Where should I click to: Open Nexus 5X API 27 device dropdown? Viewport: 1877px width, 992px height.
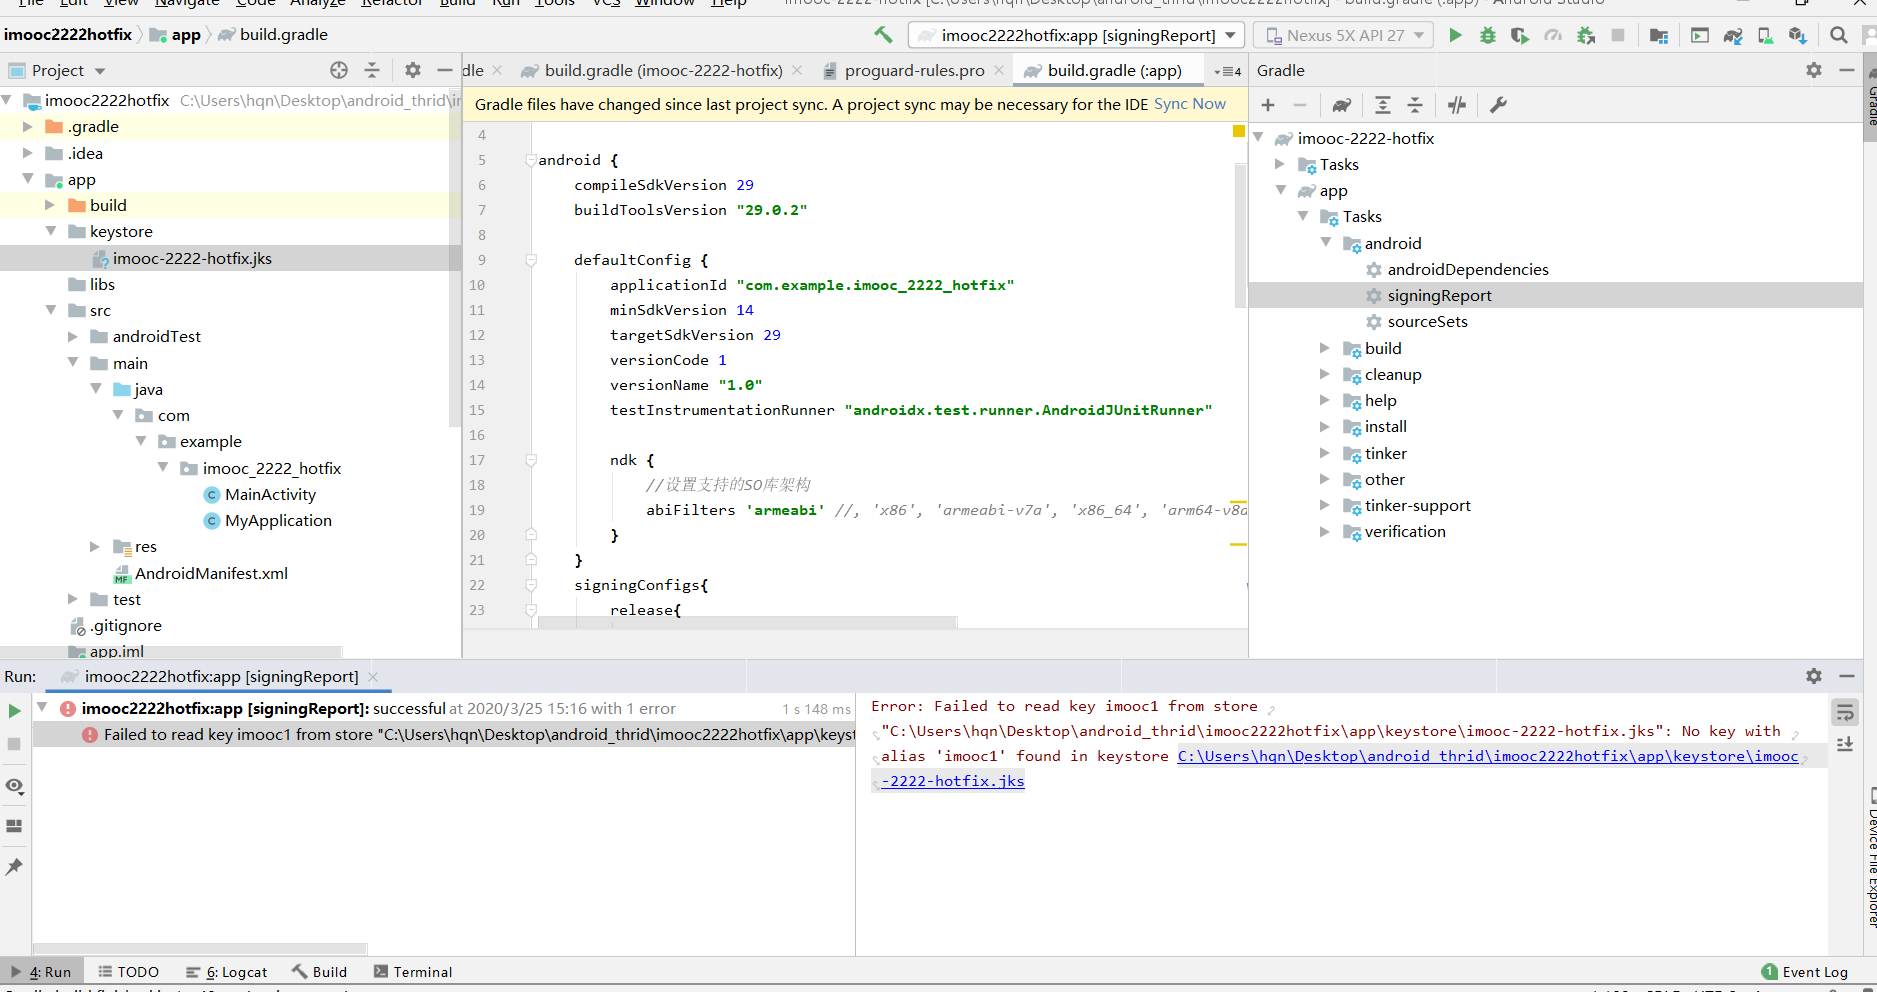pyautogui.click(x=1343, y=35)
